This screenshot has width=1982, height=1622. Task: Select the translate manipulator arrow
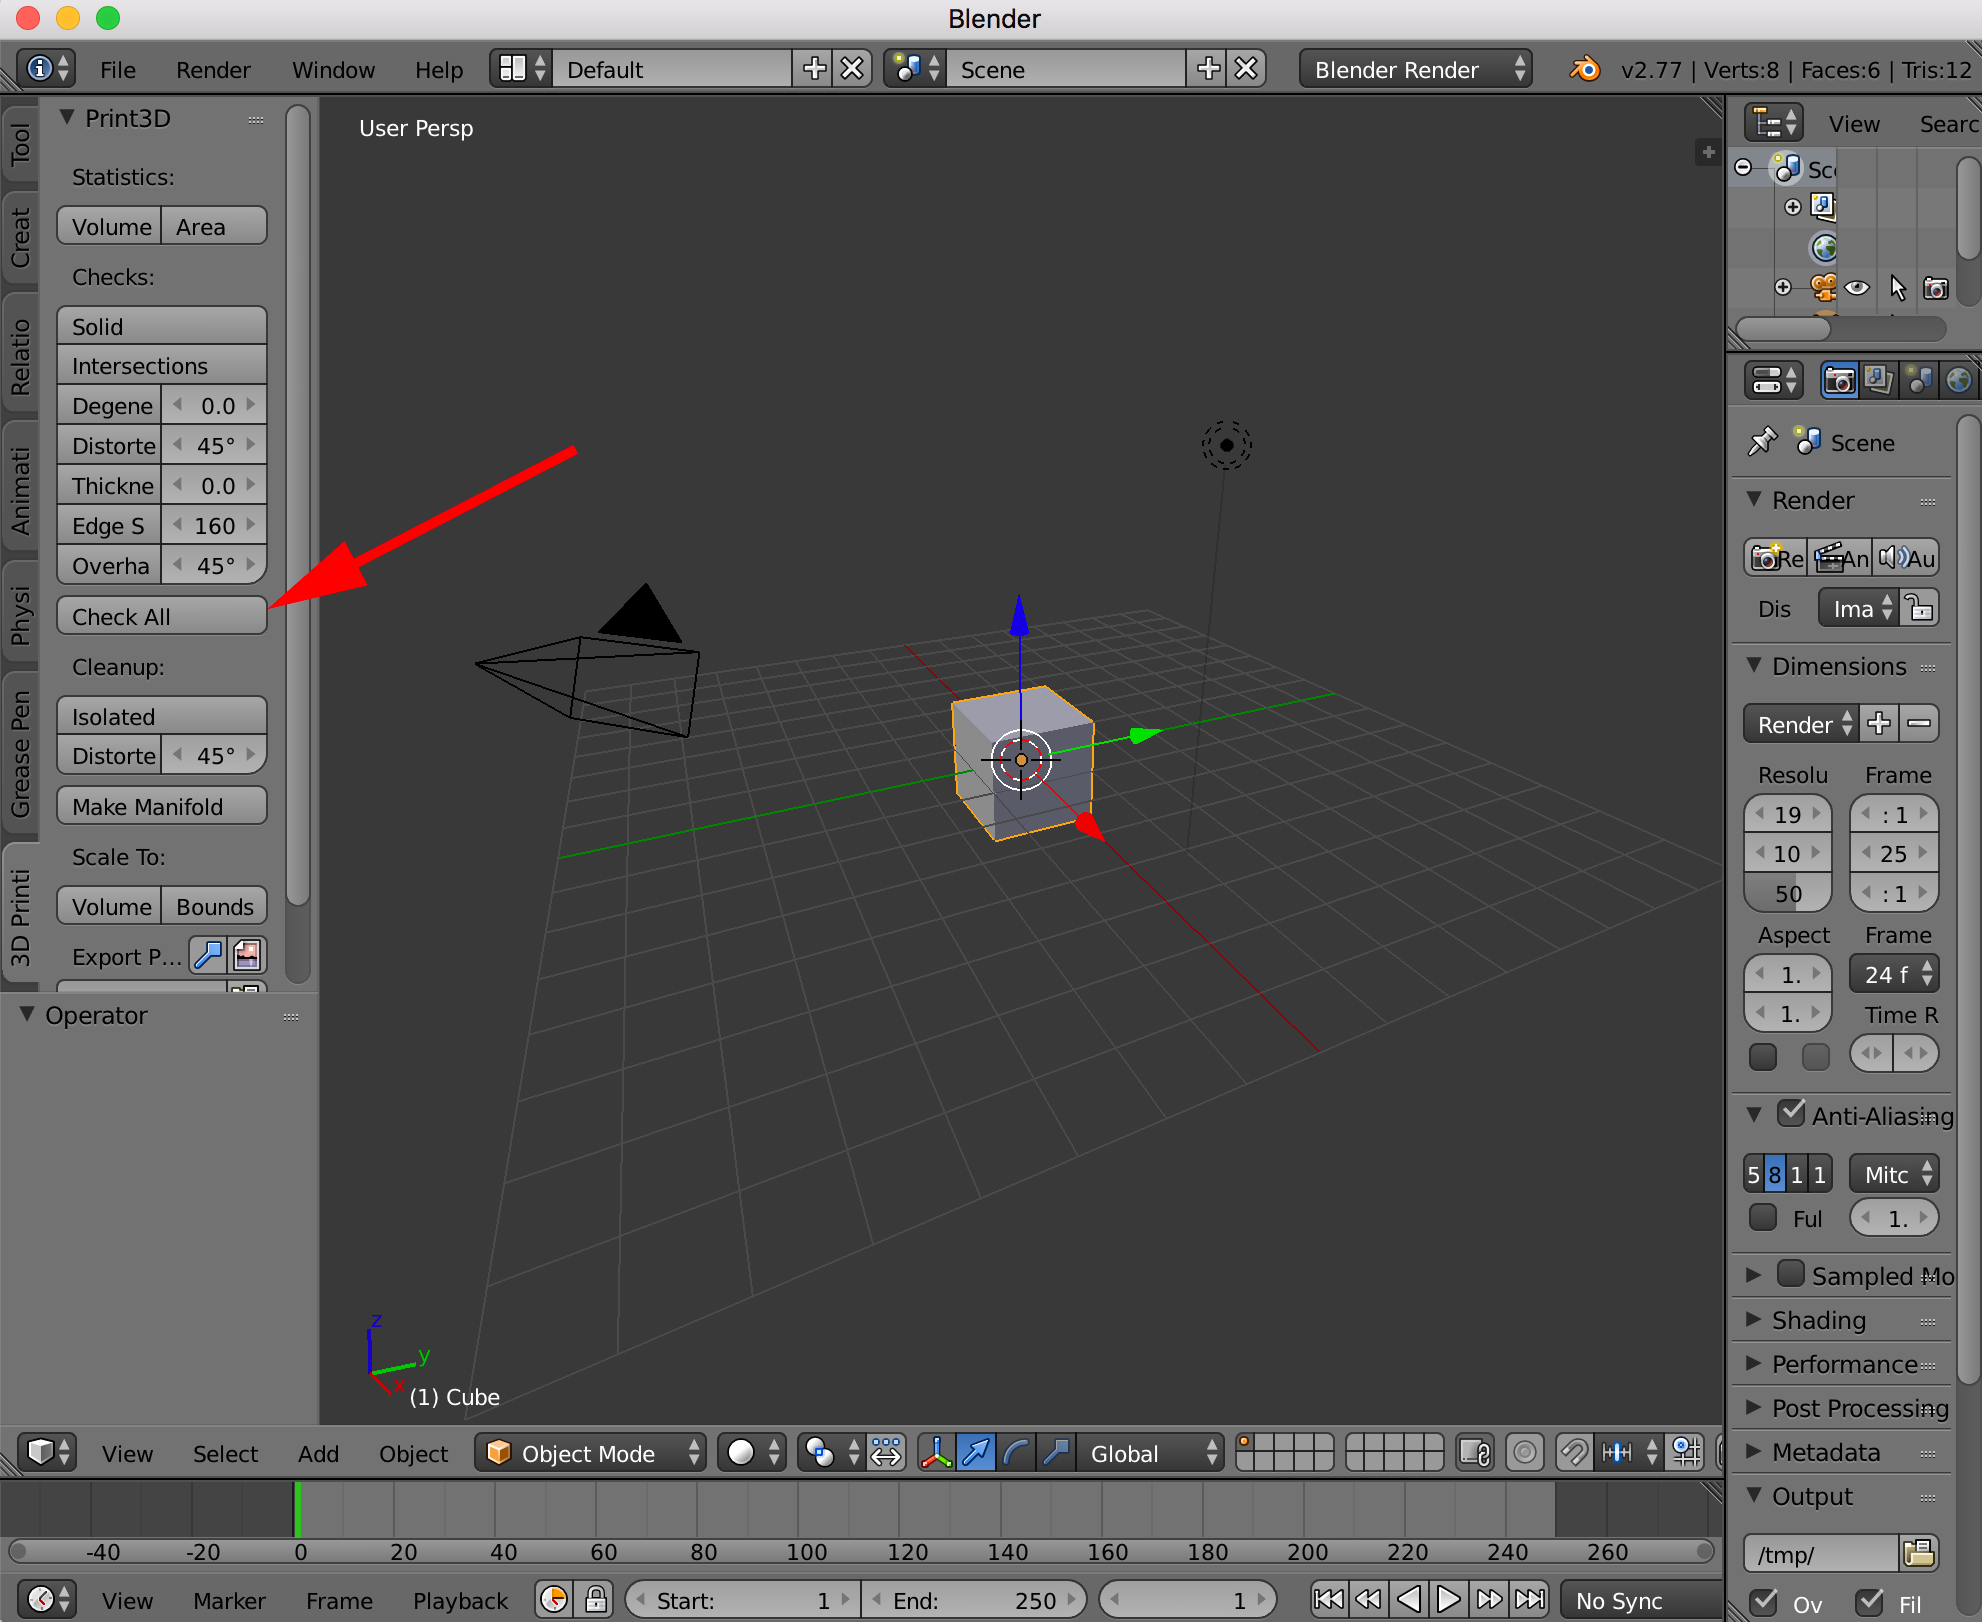click(x=976, y=1452)
